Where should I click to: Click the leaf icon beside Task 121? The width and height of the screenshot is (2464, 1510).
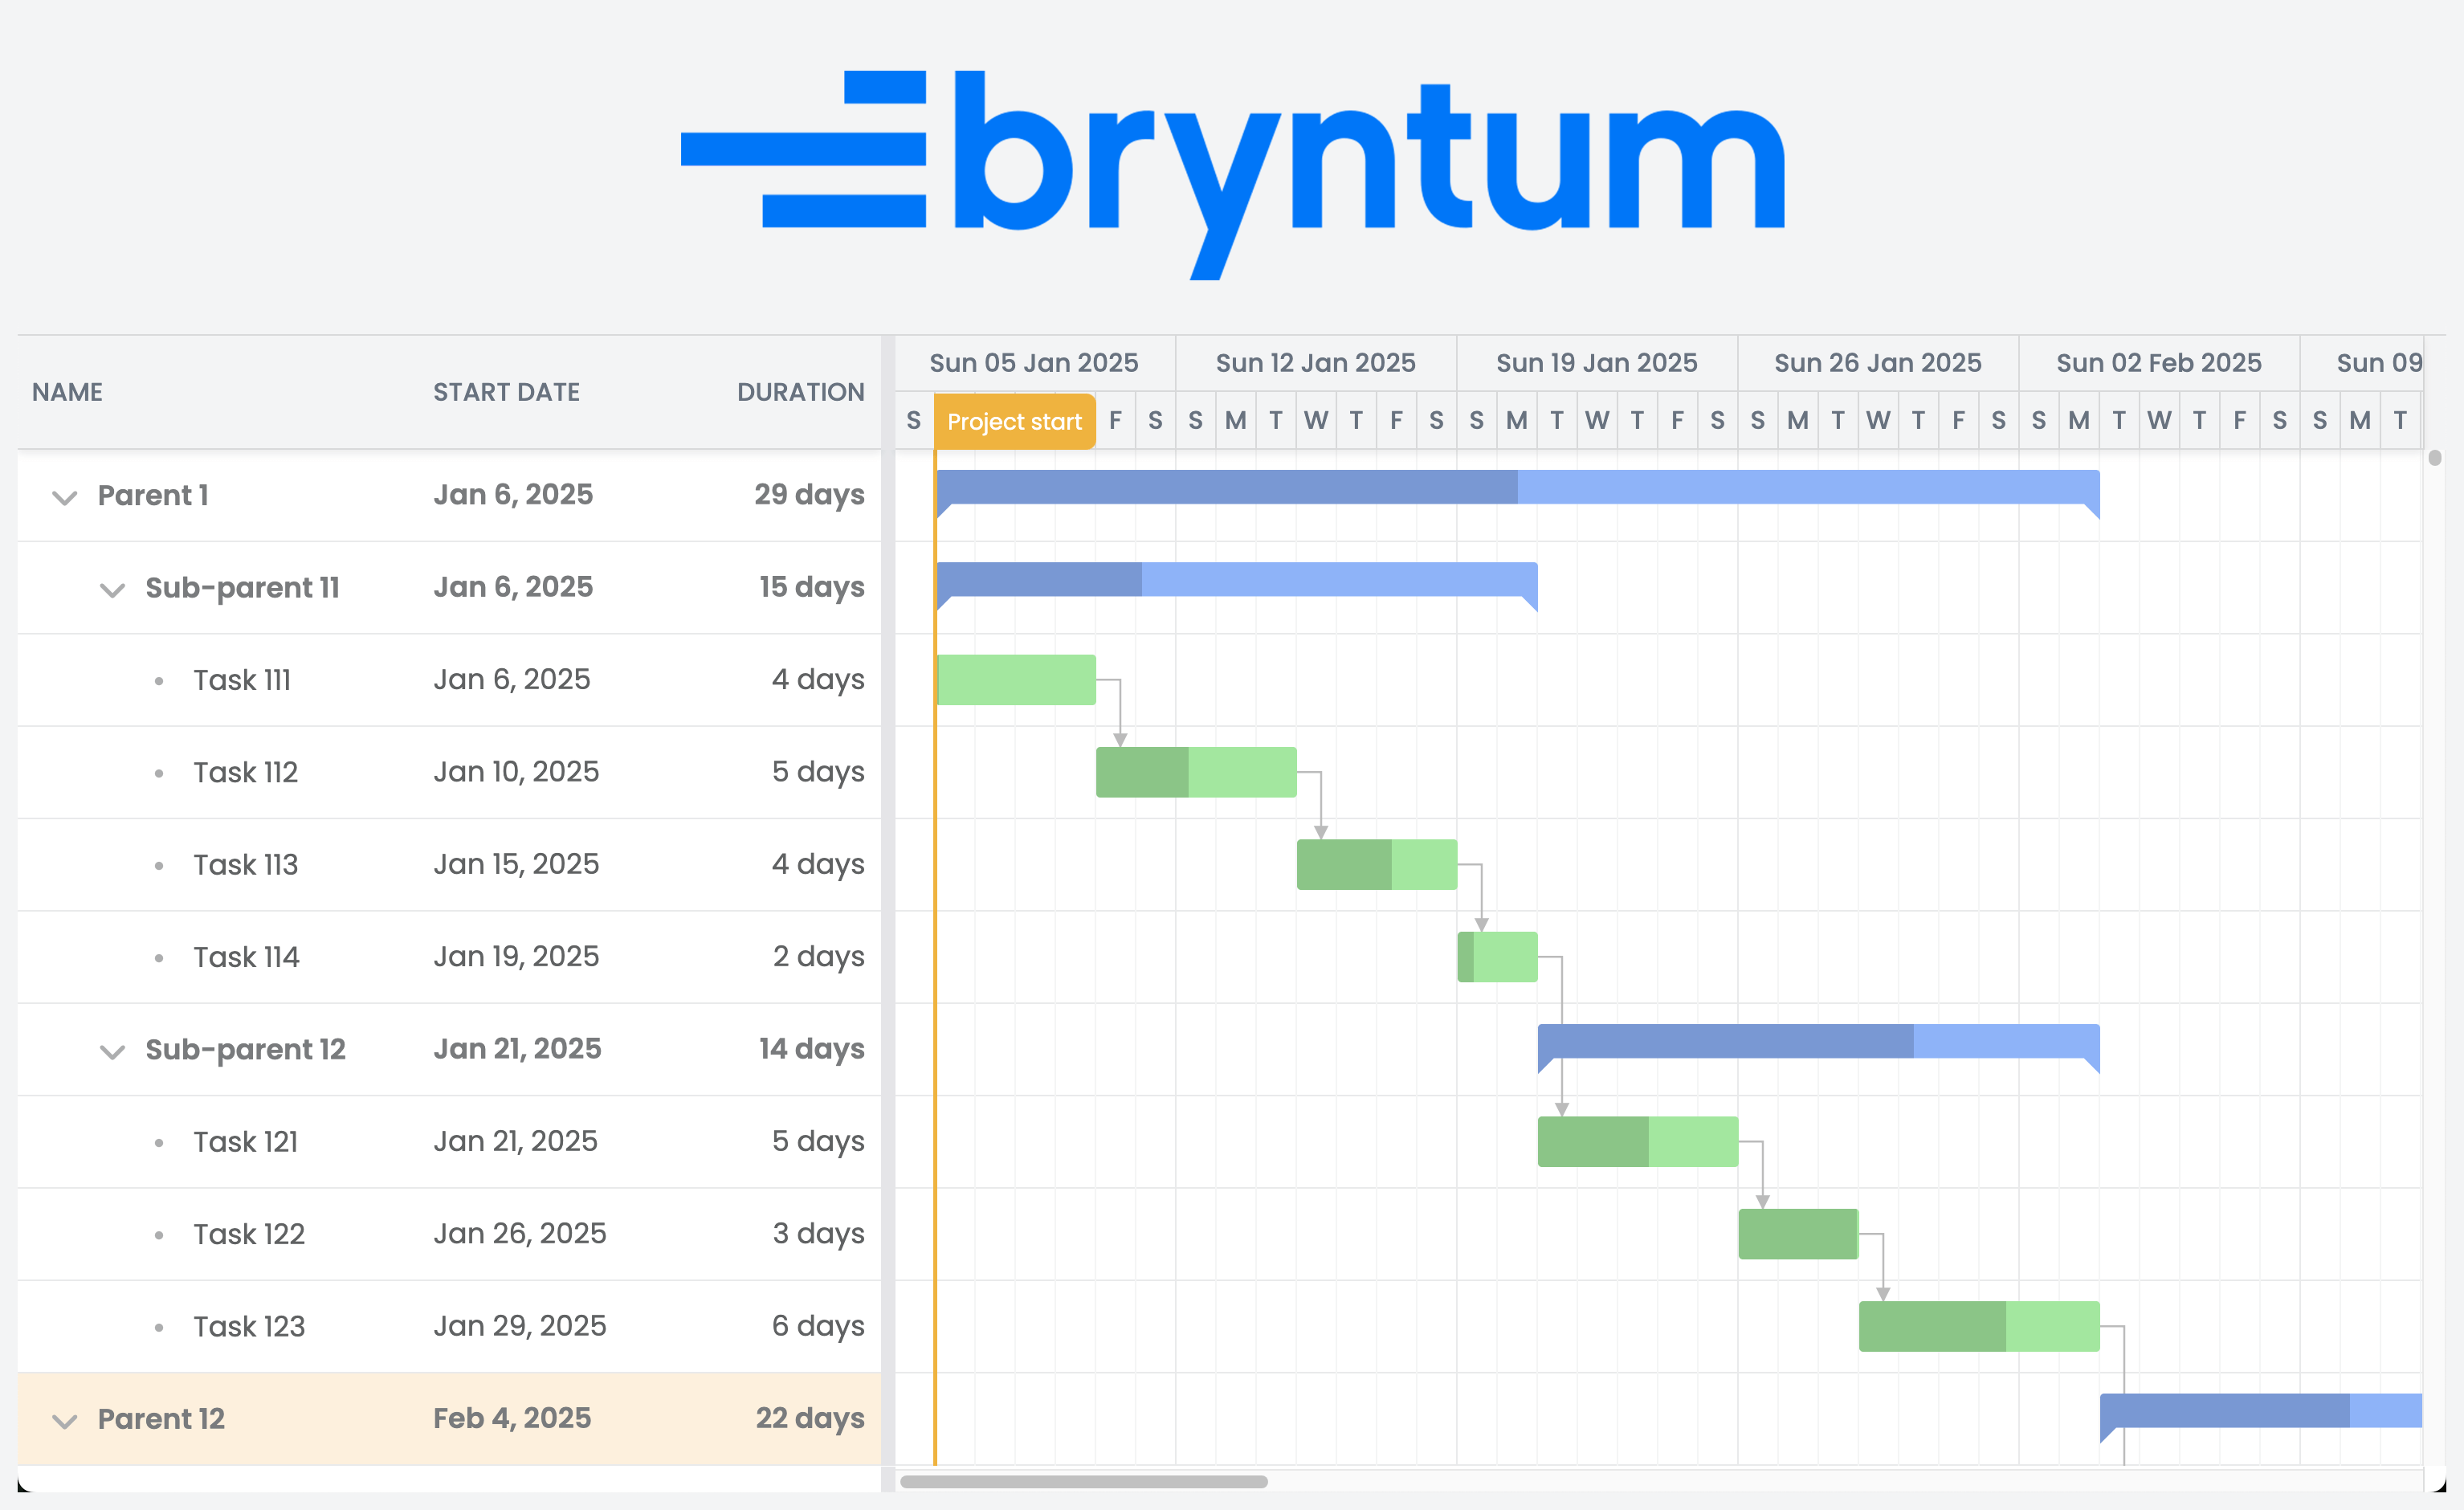pyautogui.click(x=160, y=1142)
